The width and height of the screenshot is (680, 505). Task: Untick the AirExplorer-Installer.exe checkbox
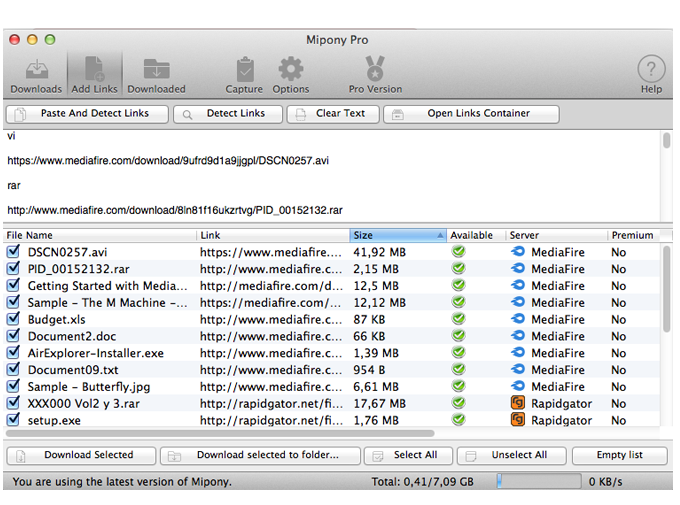pyautogui.click(x=13, y=352)
